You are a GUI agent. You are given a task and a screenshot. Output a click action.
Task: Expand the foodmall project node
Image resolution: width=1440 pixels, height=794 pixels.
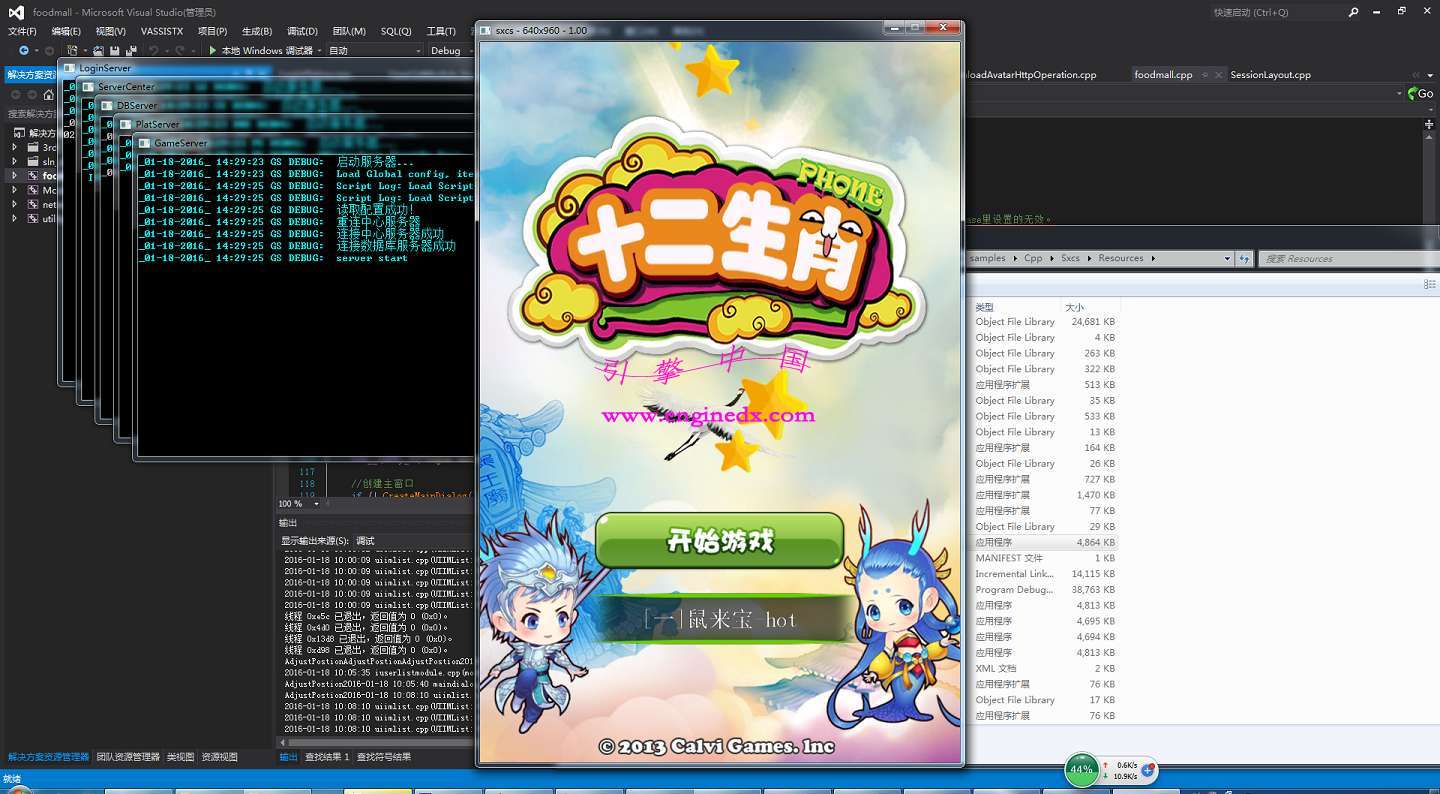click(14, 175)
